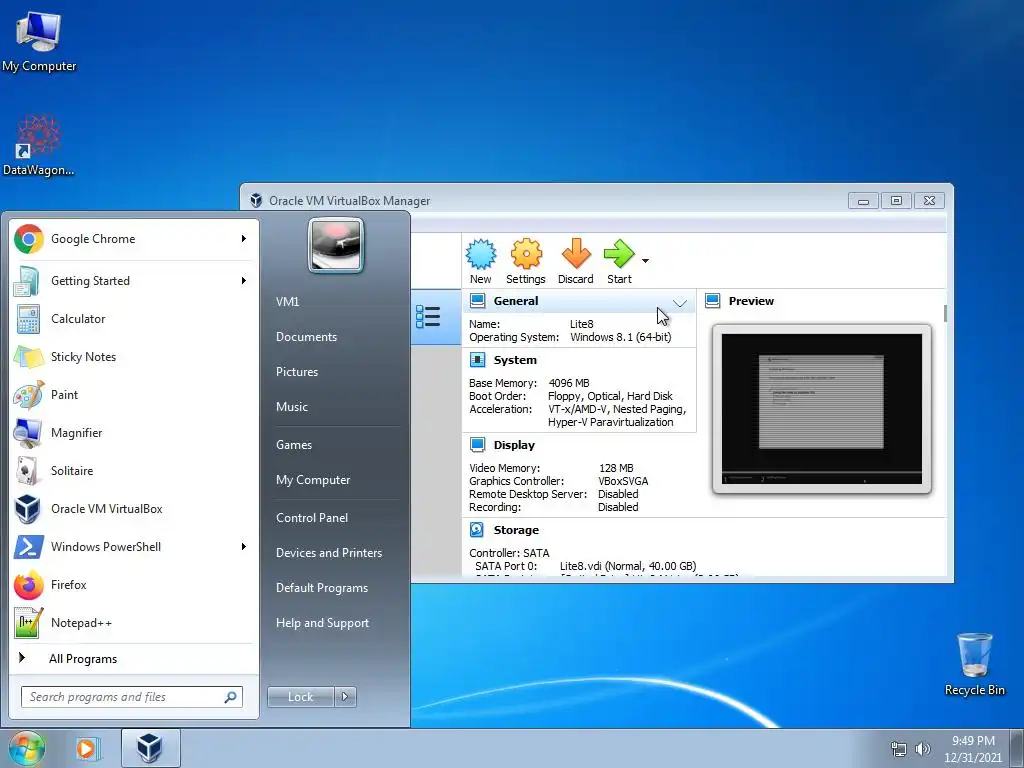Image resolution: width=1024 pixels, height=768 pixels.
Task: Select My Computer desktop icon
Action: point(39,41)
